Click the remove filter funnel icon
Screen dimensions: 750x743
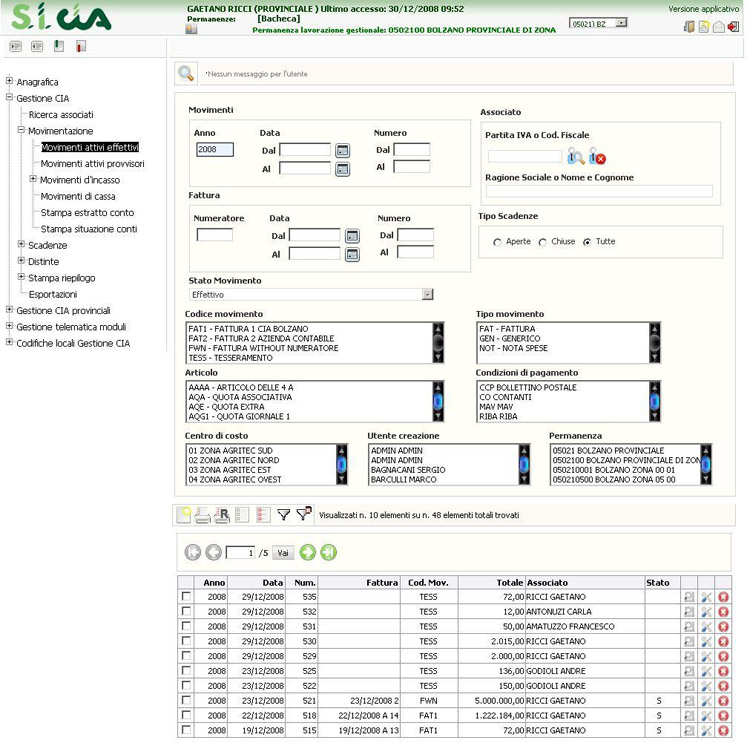(x=304, y=514)
